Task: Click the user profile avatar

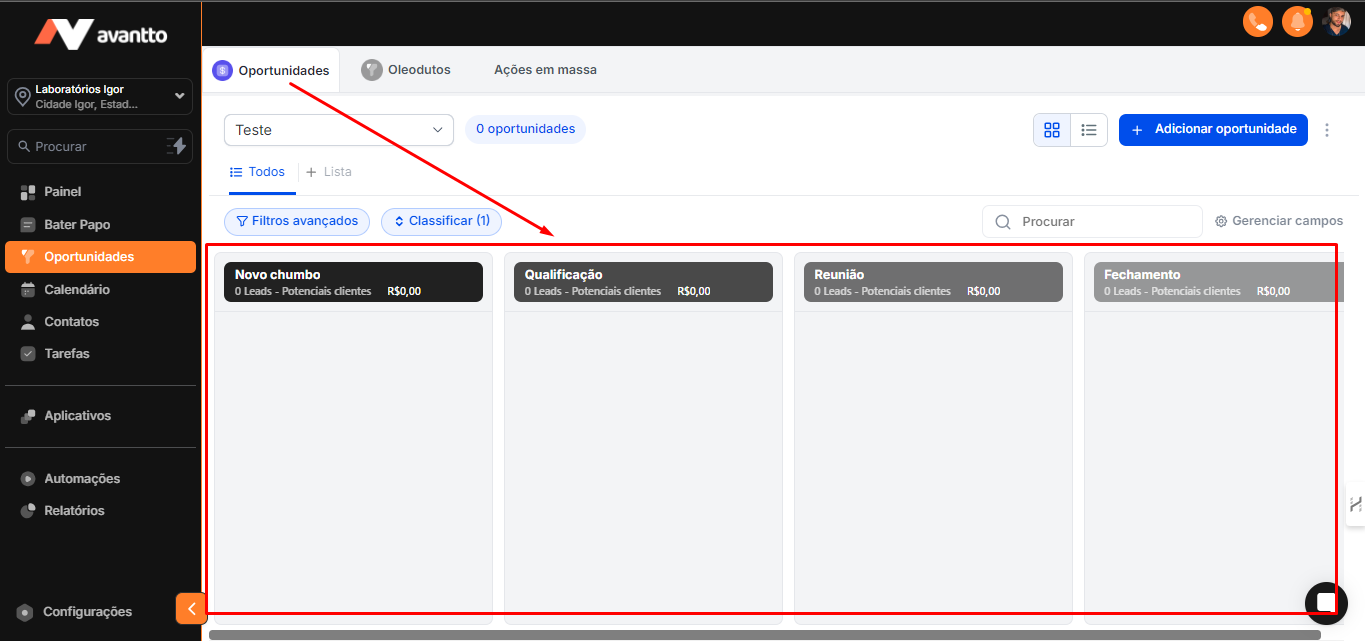Action: tap(1337, 21)
